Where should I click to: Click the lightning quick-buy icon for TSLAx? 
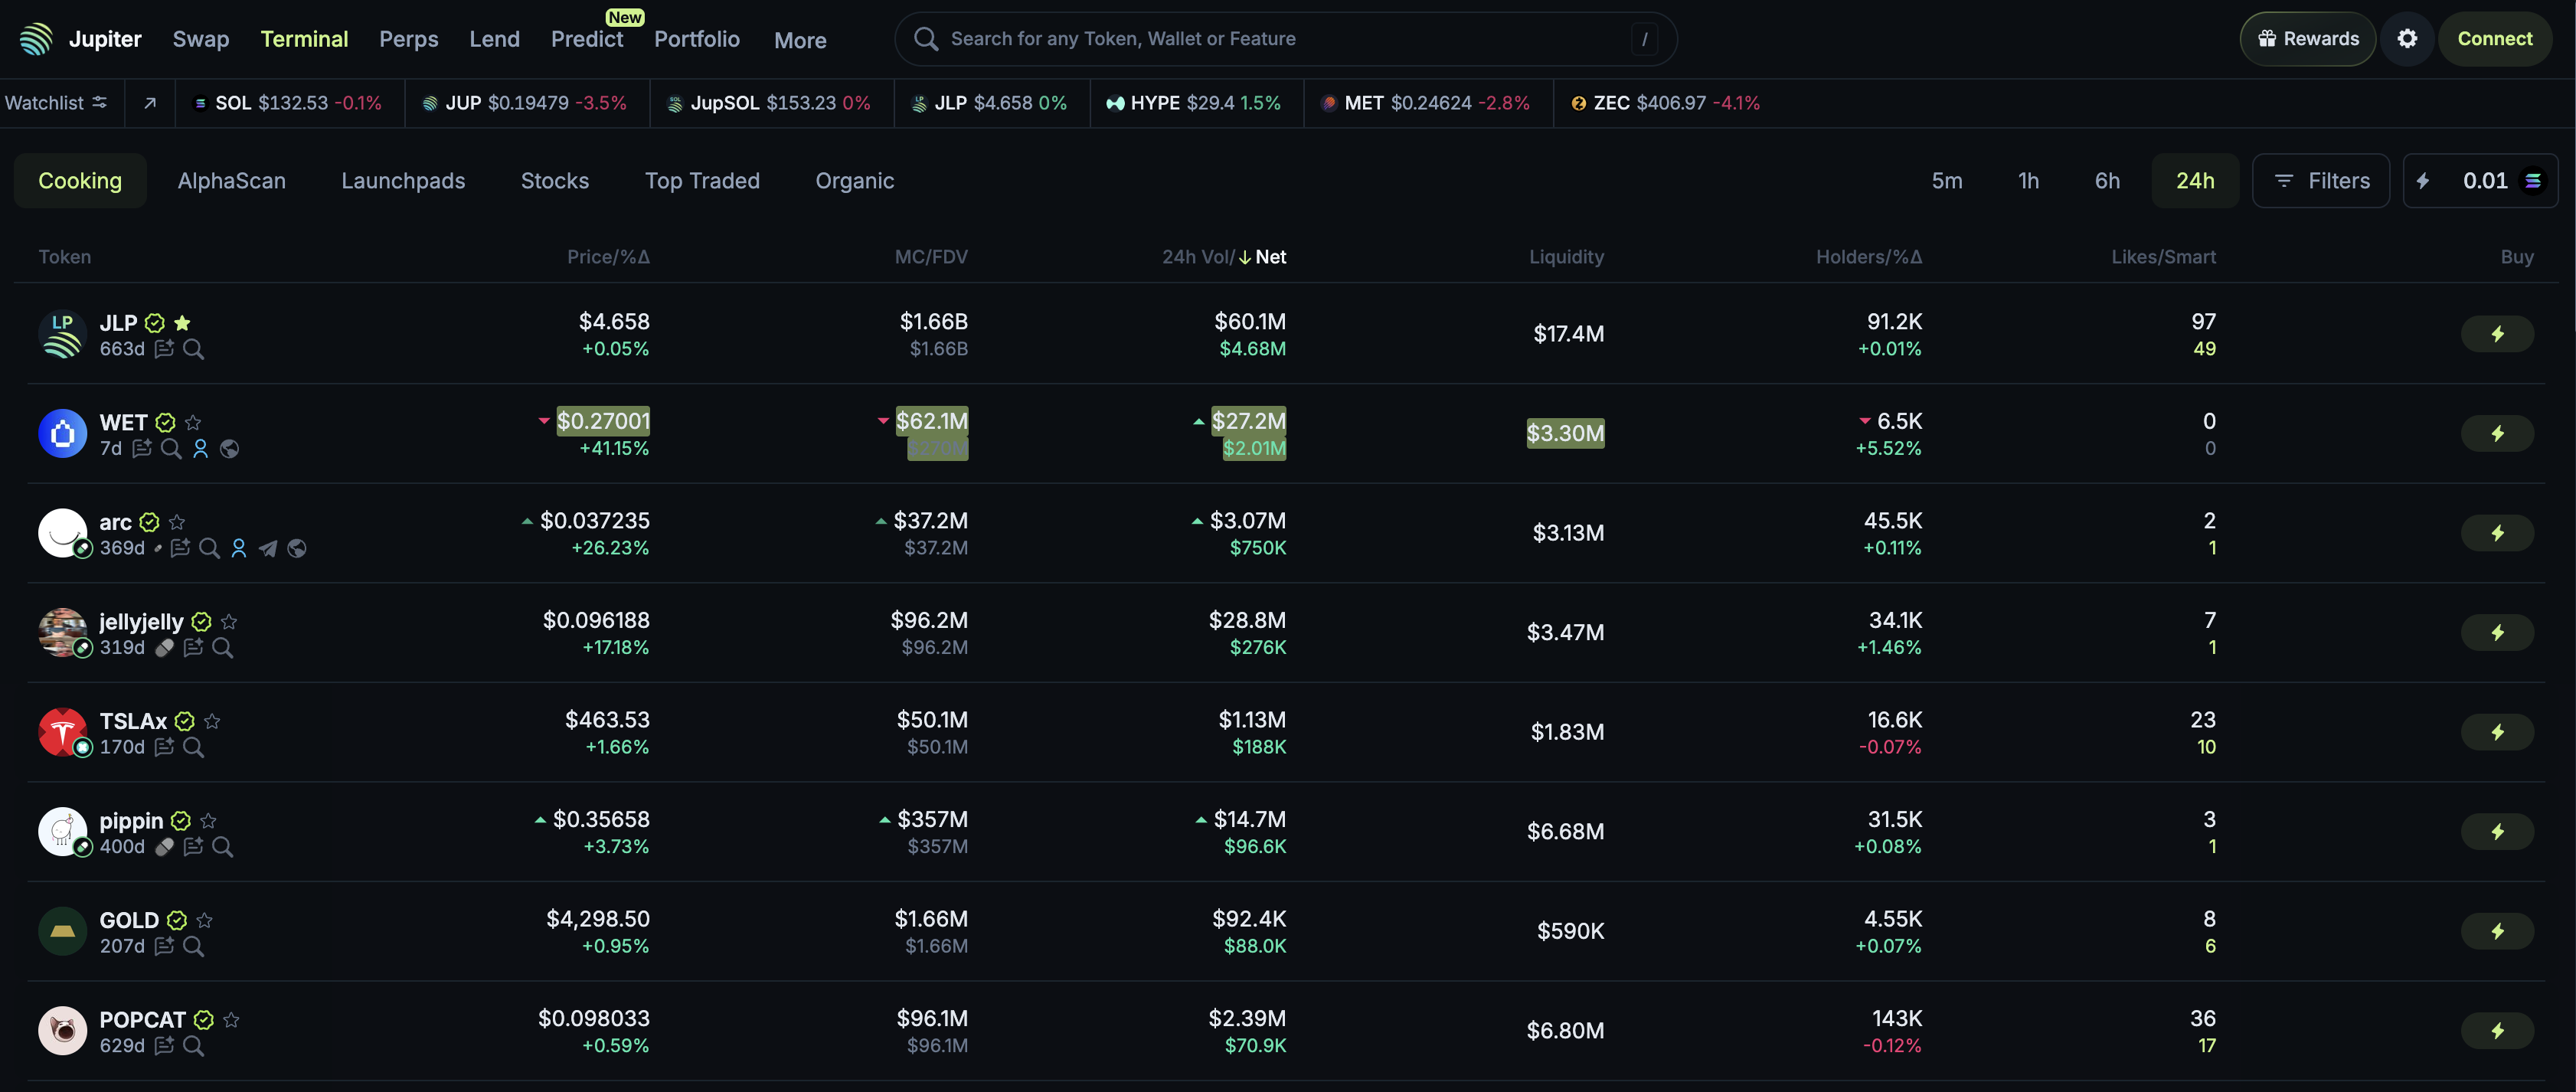[x=2497, y=732]
